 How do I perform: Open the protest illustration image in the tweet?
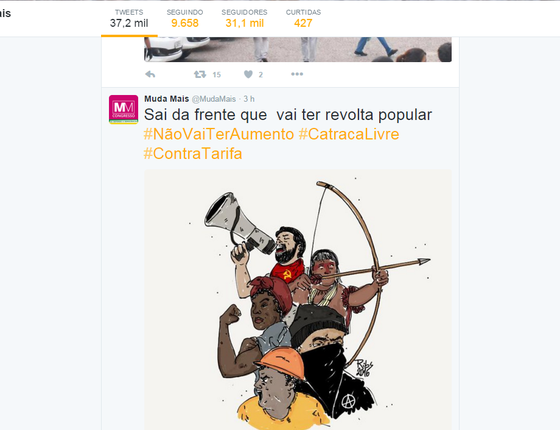click(x=298, y=300)
